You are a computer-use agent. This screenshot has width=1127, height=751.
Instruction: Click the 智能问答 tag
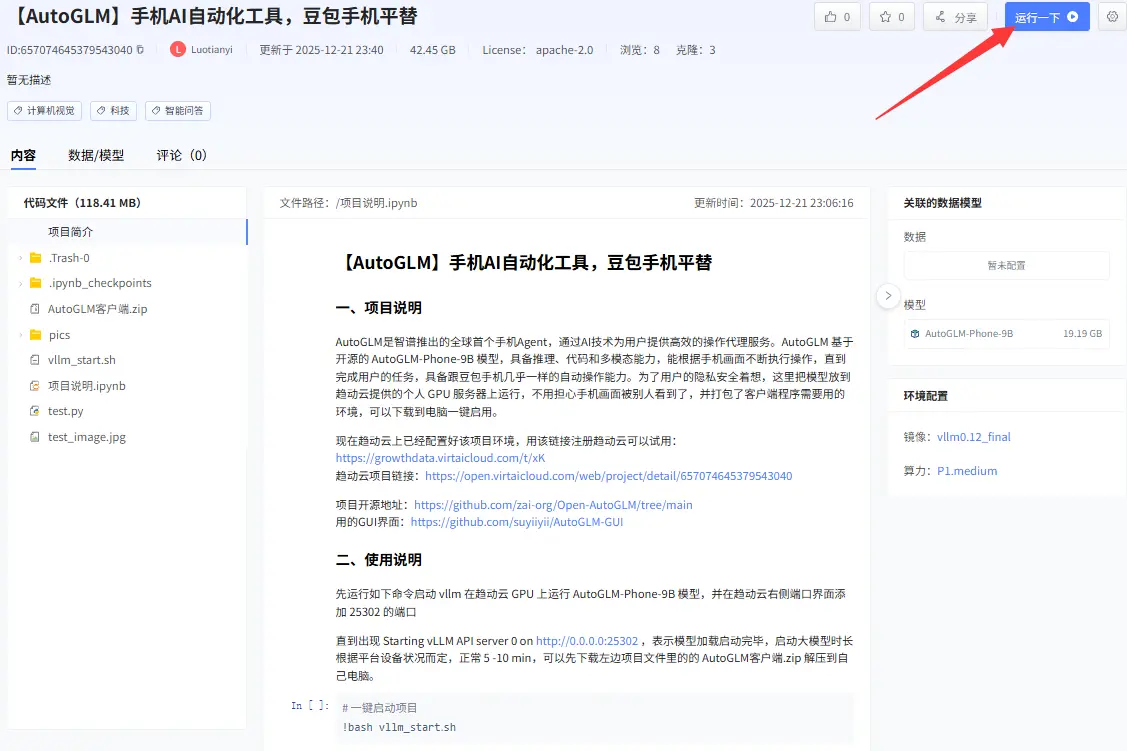pos(178,111)
